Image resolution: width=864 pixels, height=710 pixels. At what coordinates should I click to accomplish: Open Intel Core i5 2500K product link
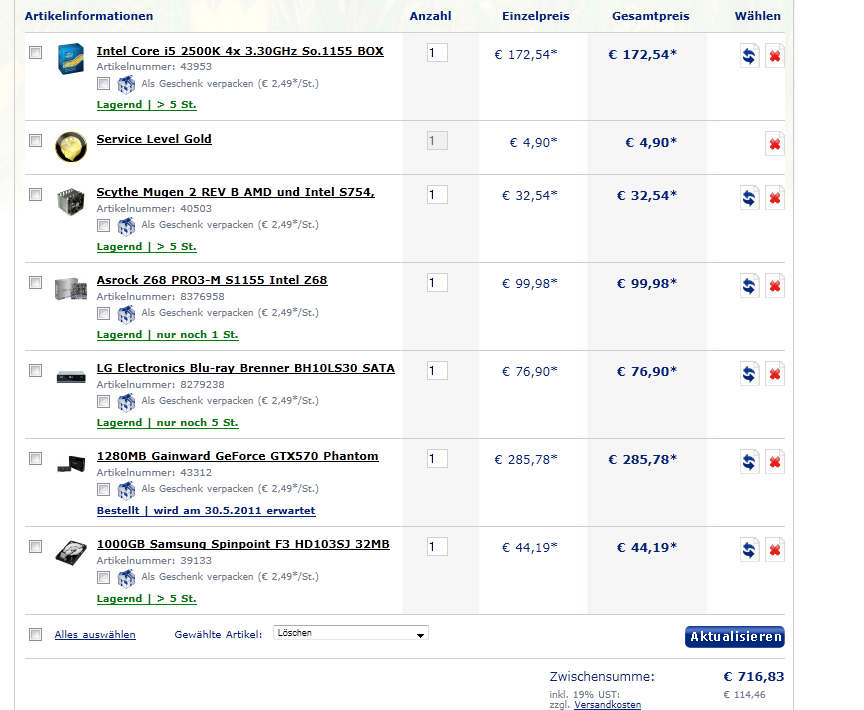click(240, 51)
